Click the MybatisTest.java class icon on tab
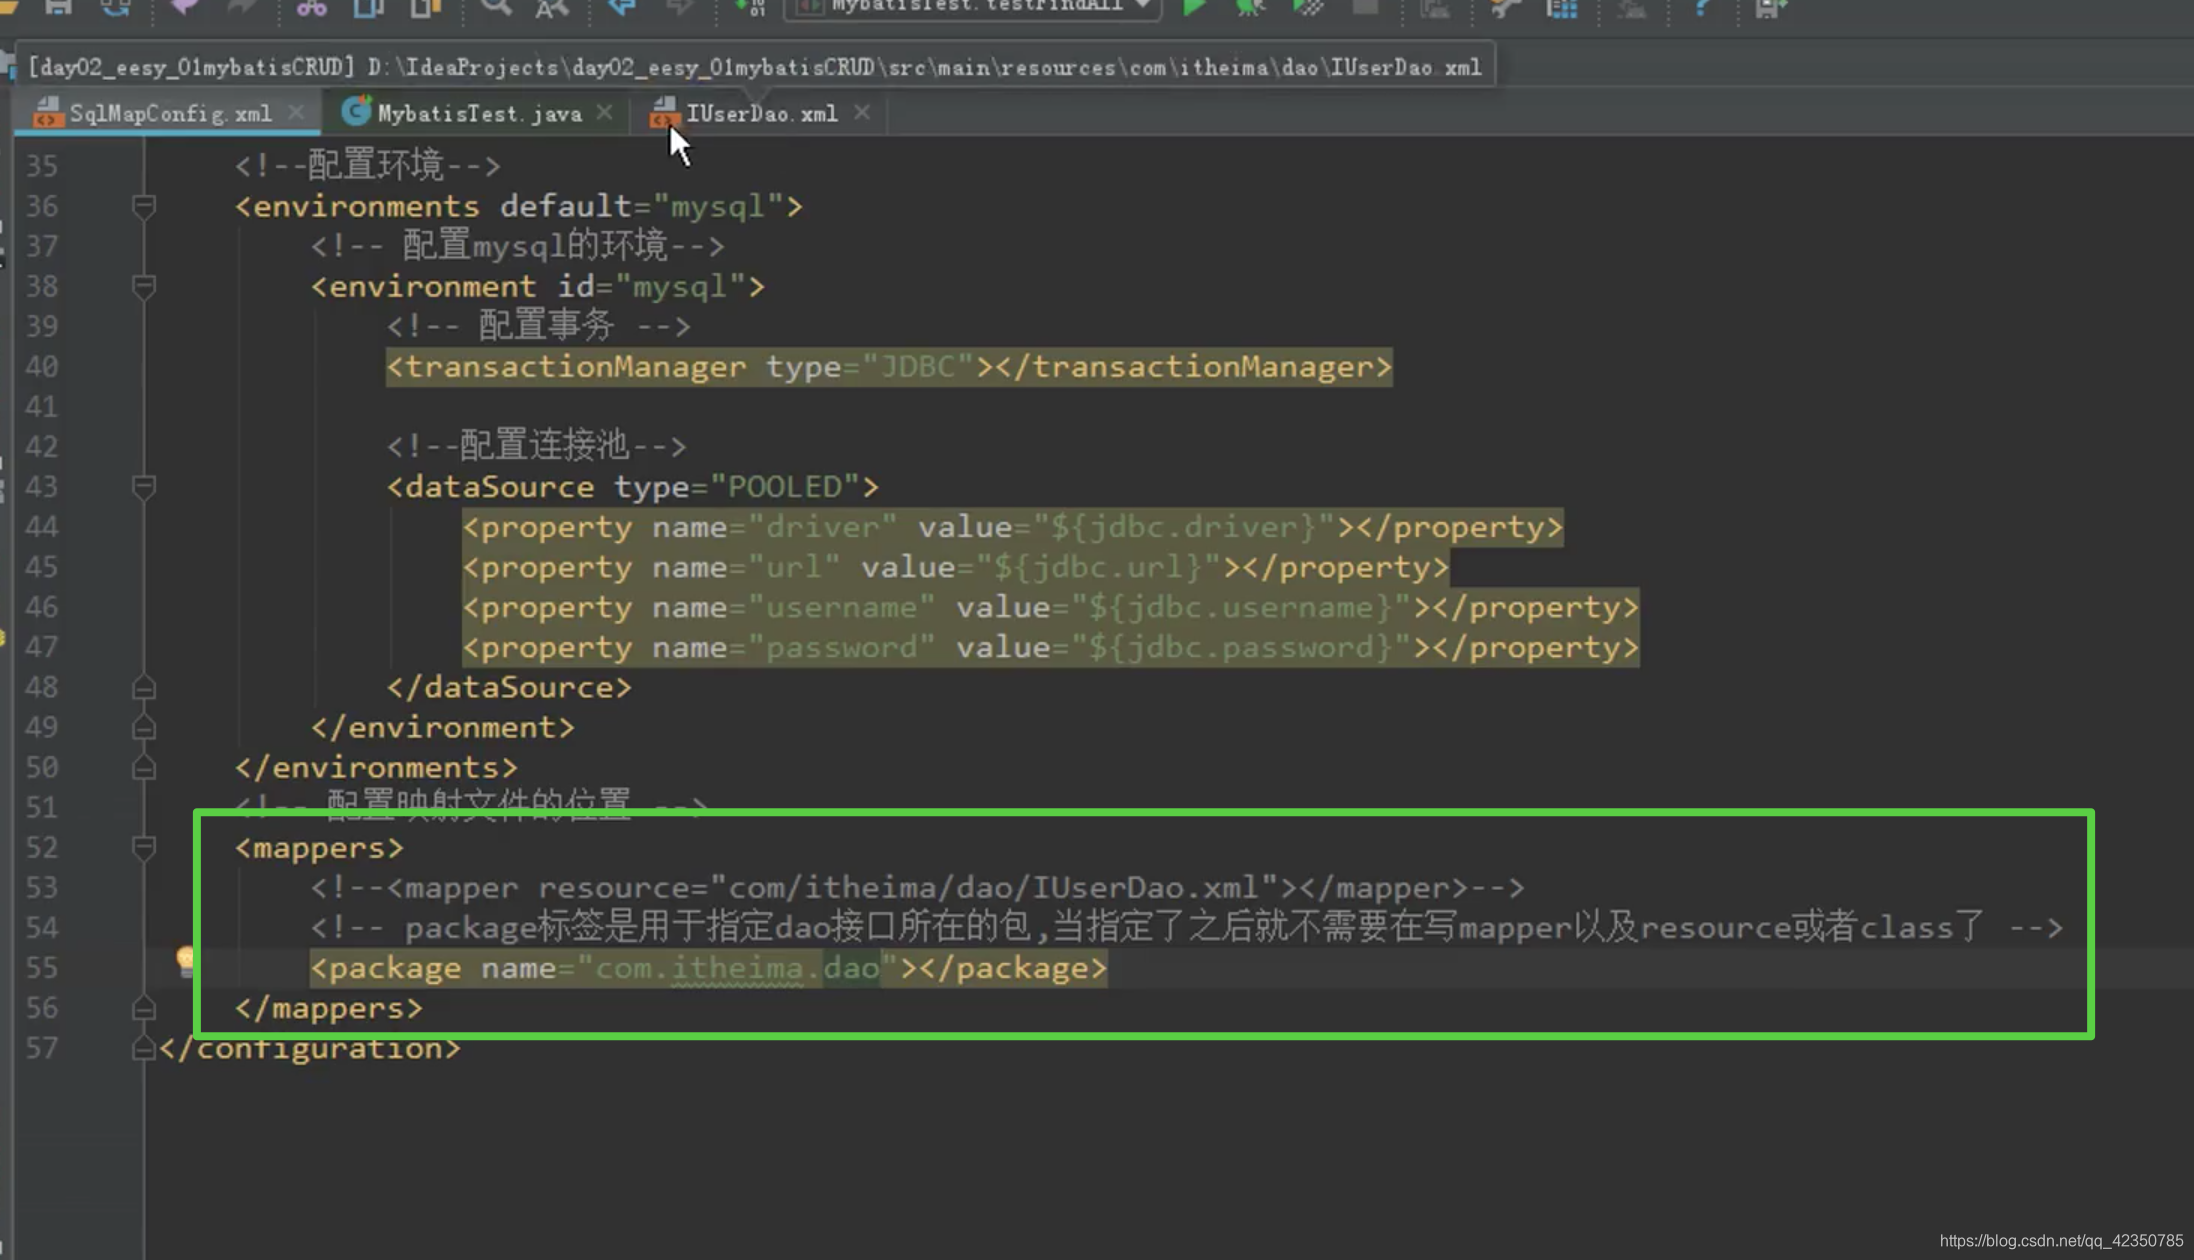The height and width of the screenshot is (1260, 2194). click(356, 111)
